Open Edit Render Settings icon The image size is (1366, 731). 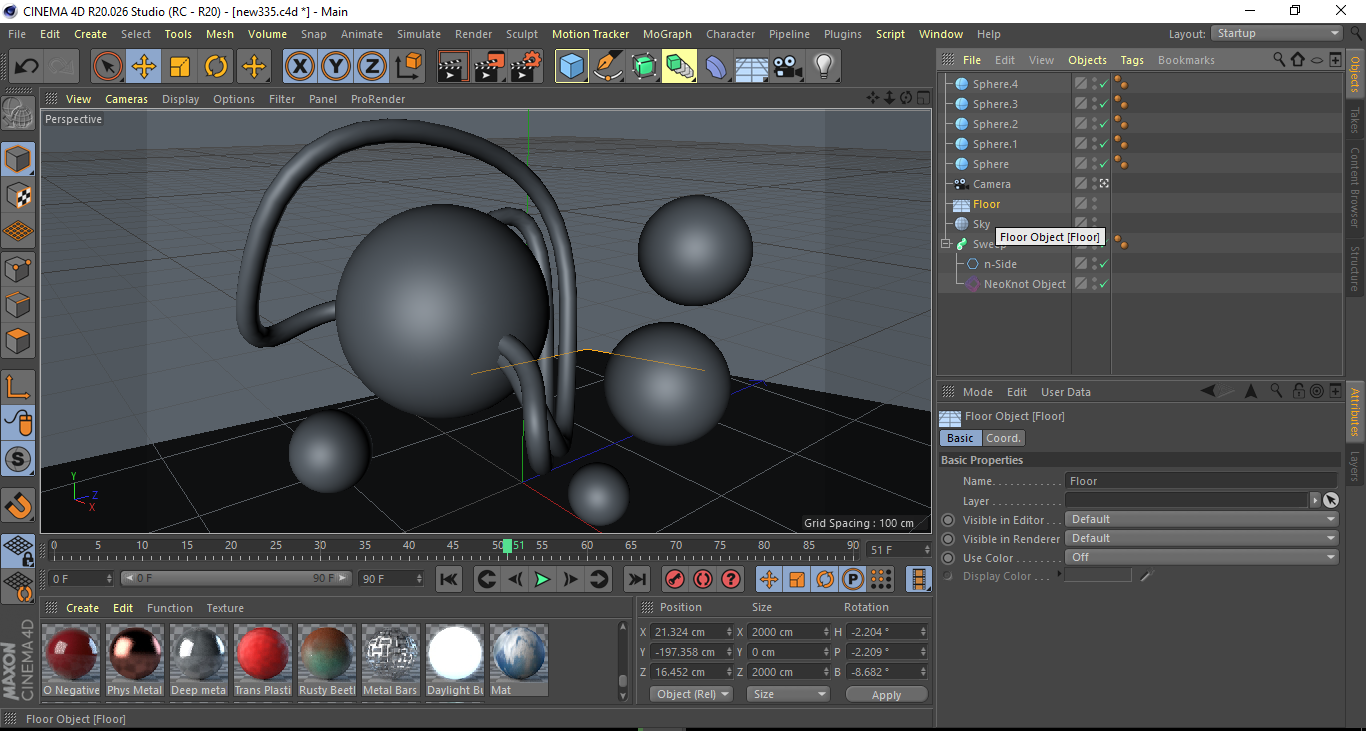pyautogui.click(x=526, y=67)
